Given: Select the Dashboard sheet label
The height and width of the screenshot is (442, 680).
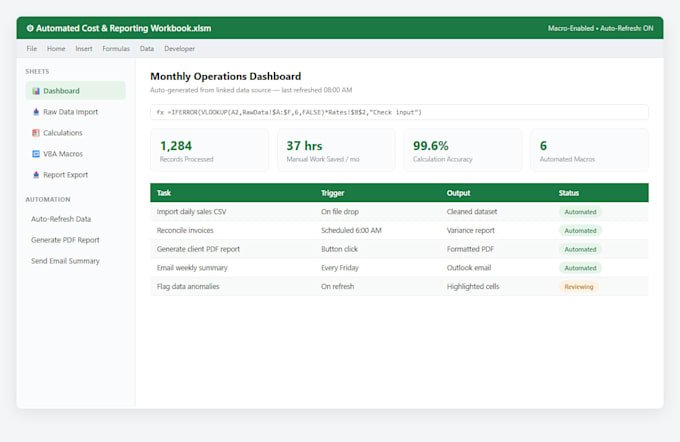Looking at the screenshot, I should pyautogui.click(x=61, y=91).
